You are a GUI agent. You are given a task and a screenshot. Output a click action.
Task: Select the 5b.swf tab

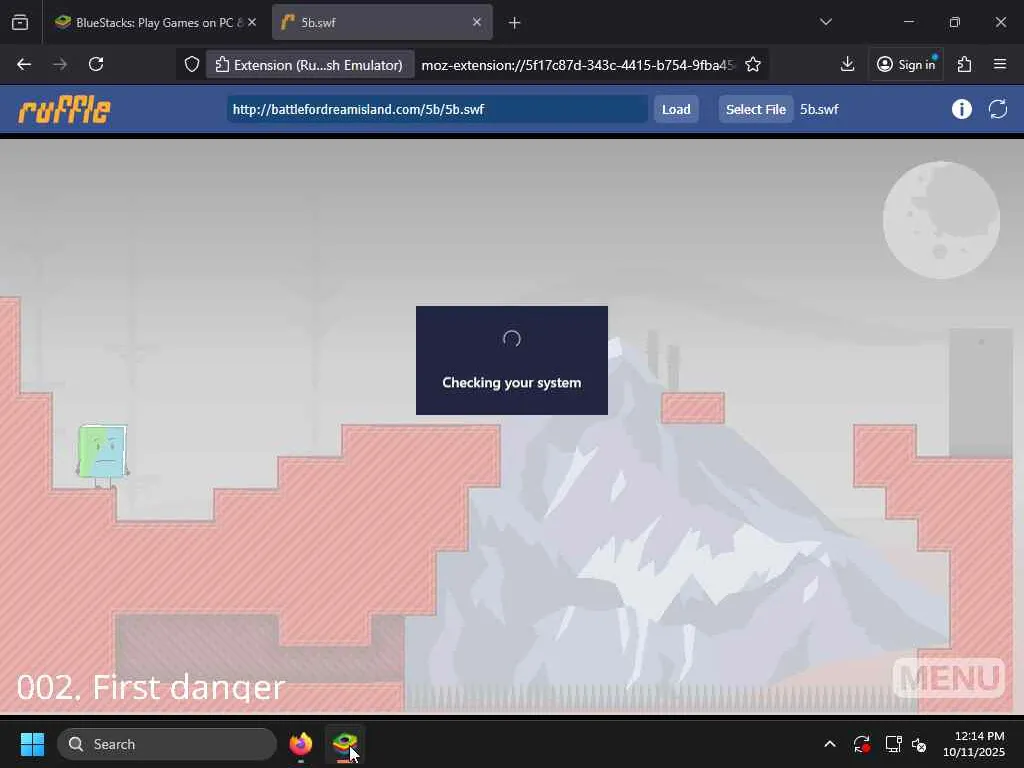tap(382, 22)
